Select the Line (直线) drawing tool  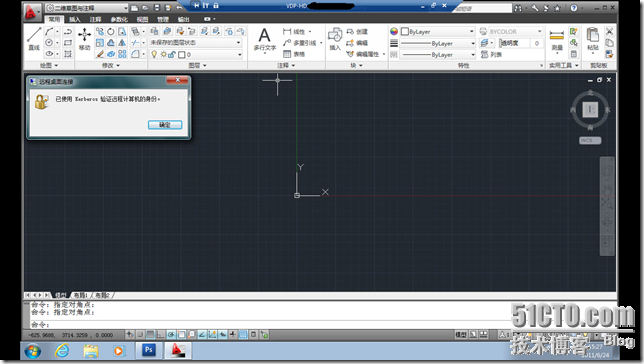tap(34, 39)
